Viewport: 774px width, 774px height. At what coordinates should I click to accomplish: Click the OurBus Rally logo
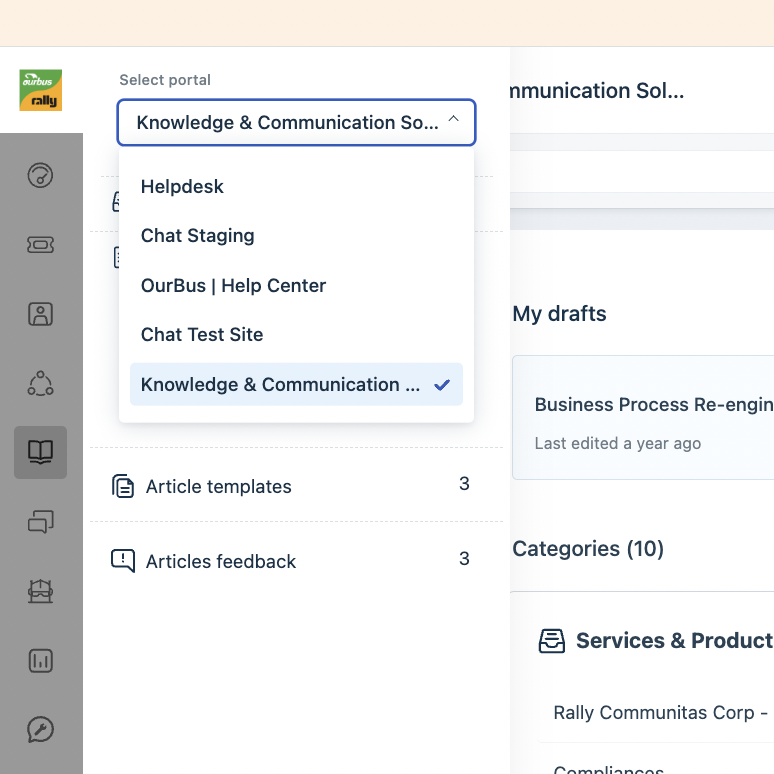coord(41,90)
